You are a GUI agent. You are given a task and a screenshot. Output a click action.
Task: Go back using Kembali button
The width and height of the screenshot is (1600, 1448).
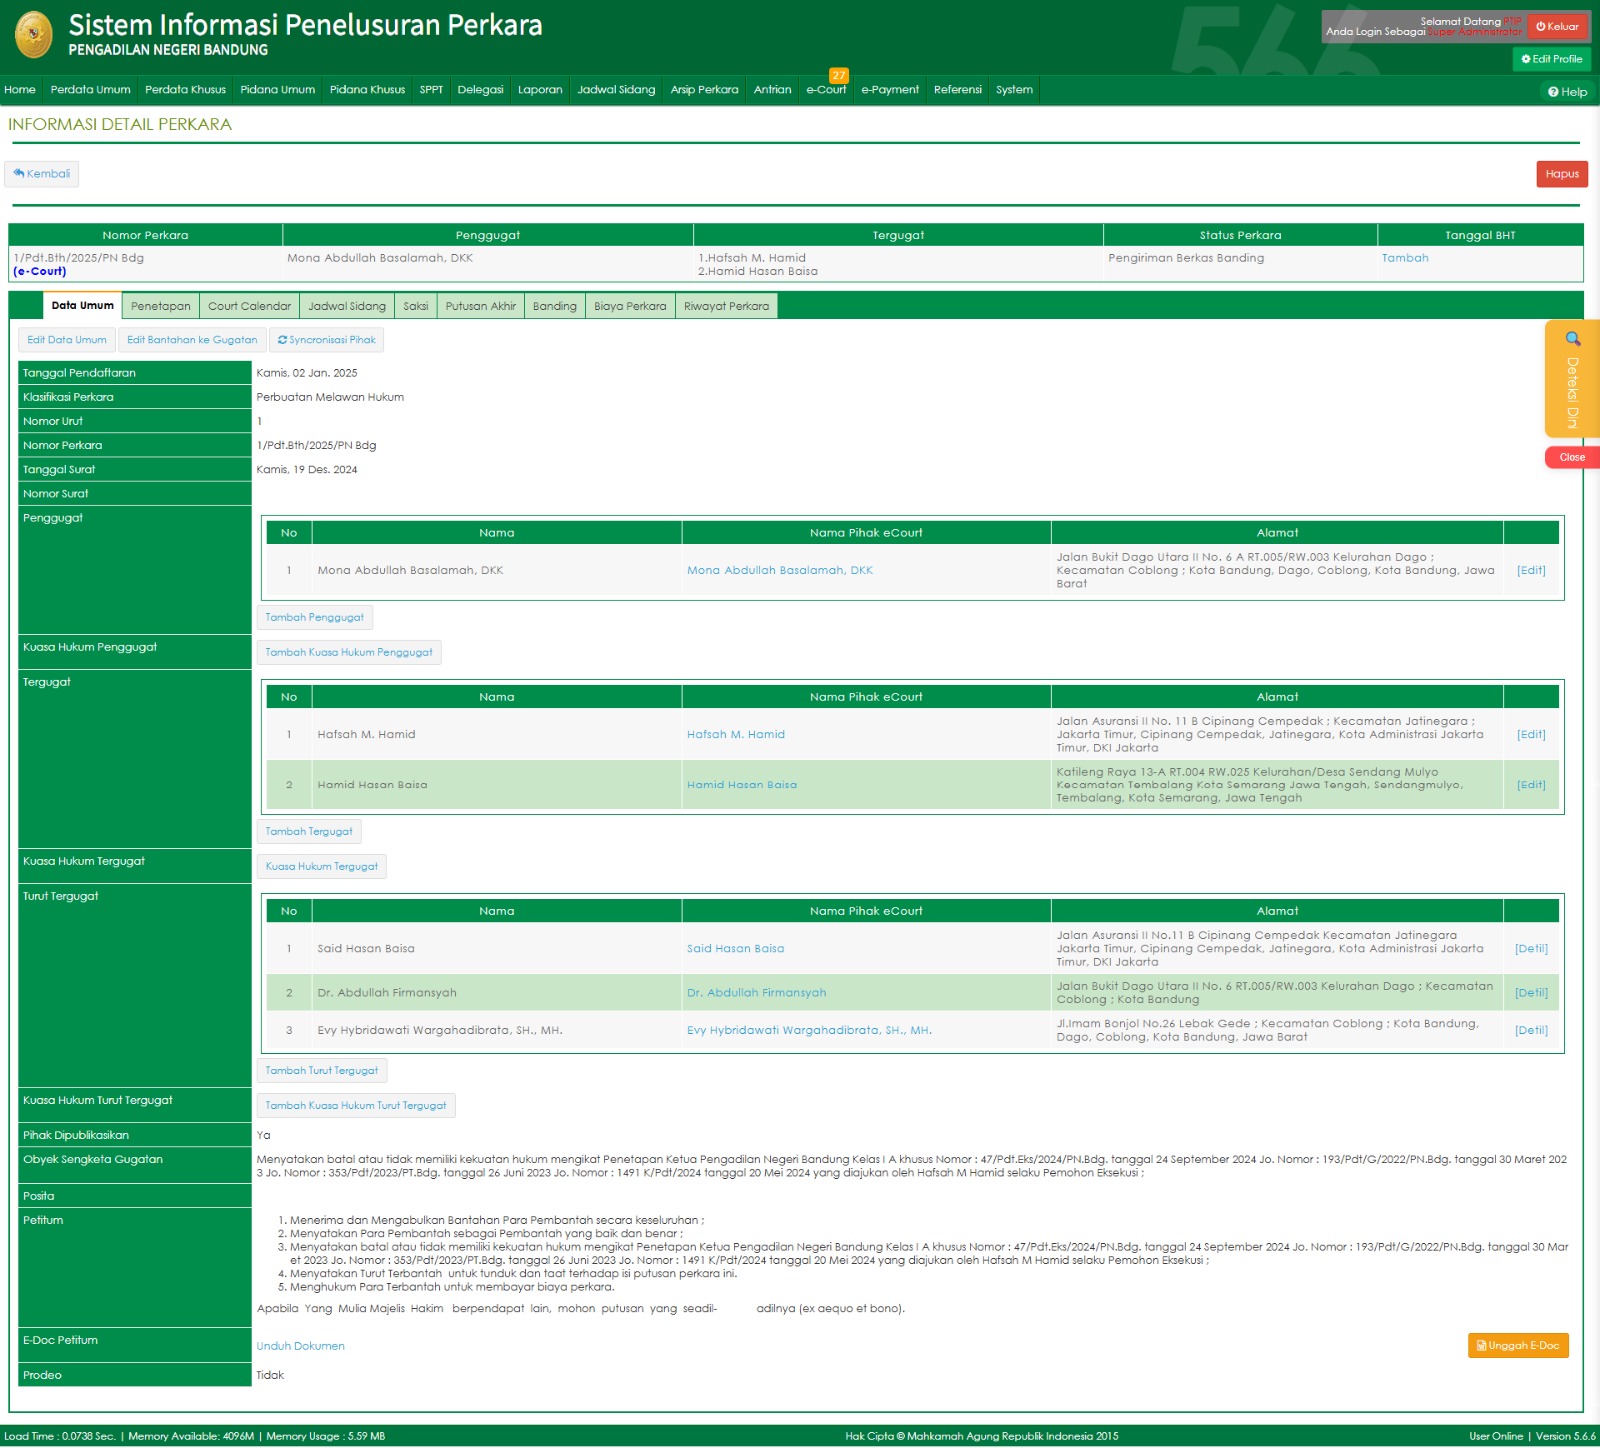pyautogui.click(x=42, y=174)
